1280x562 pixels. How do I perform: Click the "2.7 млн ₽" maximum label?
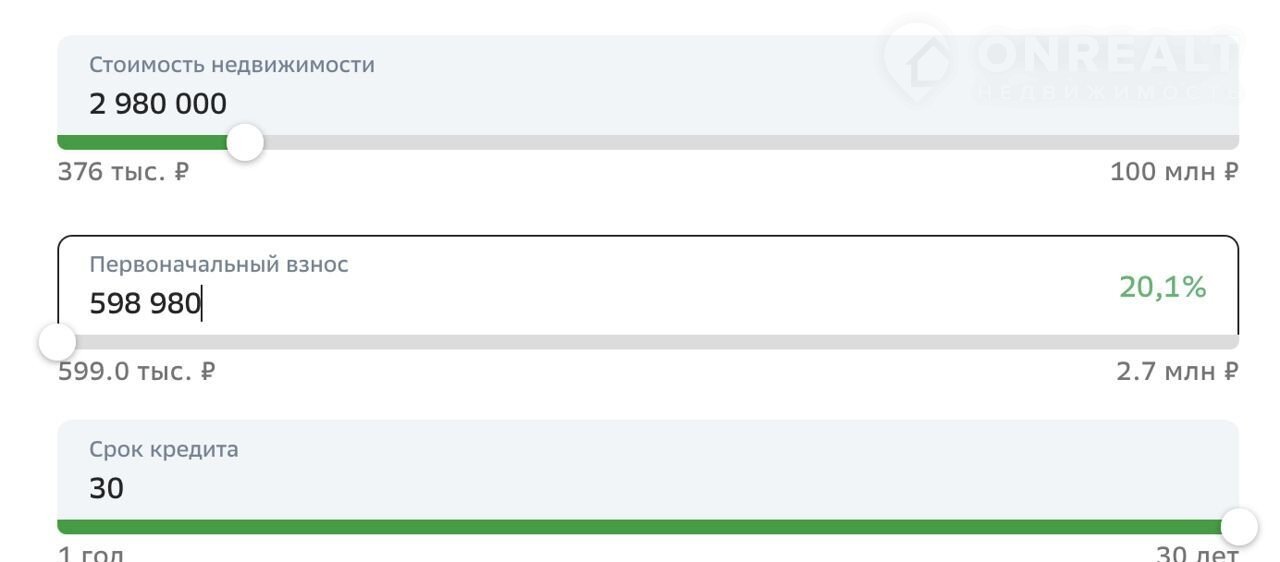[x=1177, y=372]
